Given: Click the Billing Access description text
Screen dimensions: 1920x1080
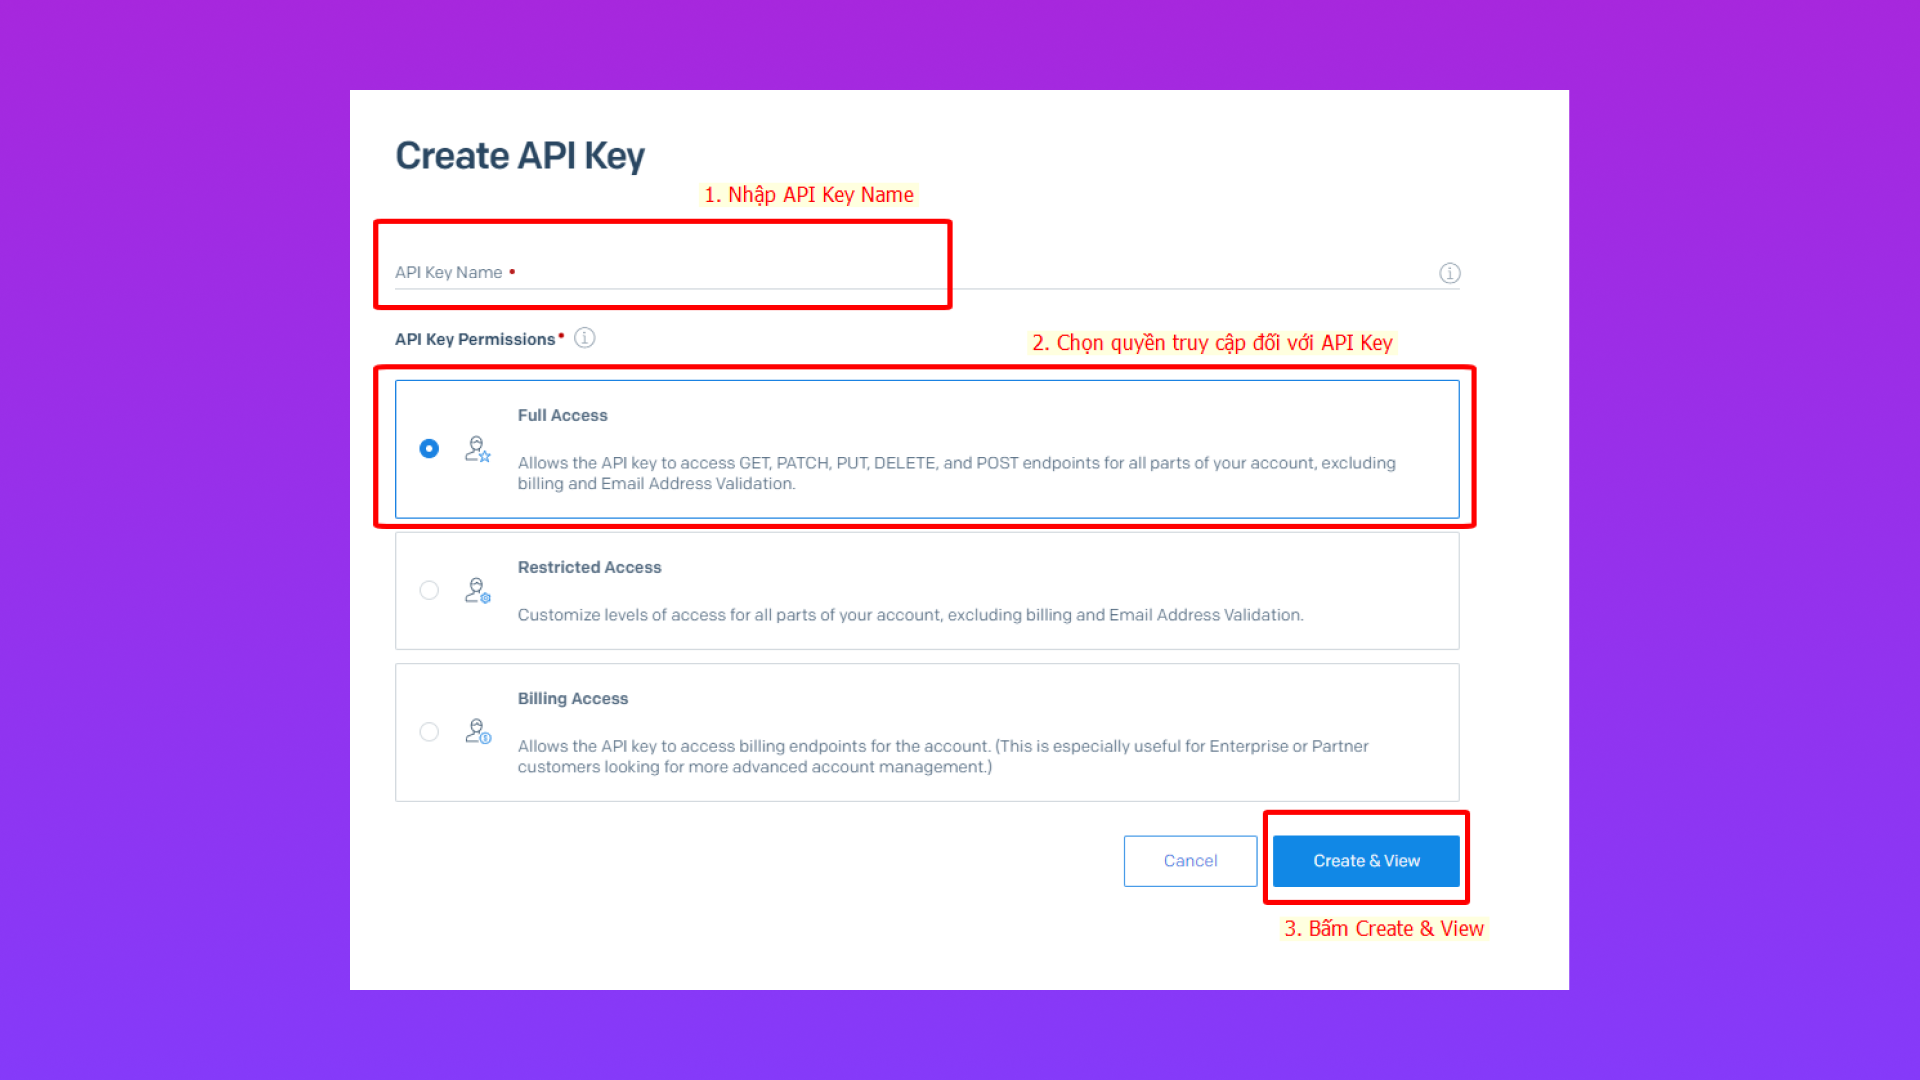Looking at the screenshot, I should tap(943, 756).
